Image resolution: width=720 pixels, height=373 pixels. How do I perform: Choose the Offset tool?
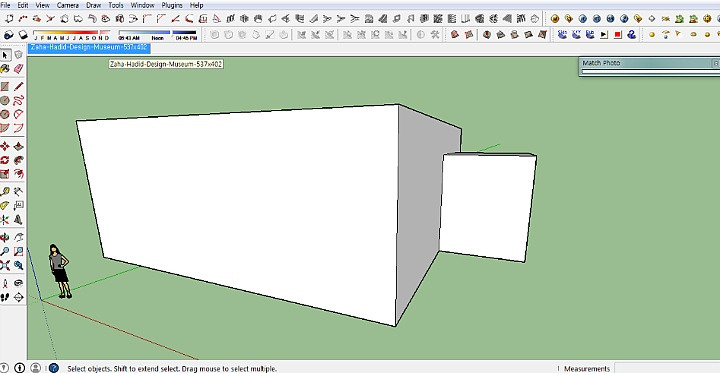click(x=18, y=174)
